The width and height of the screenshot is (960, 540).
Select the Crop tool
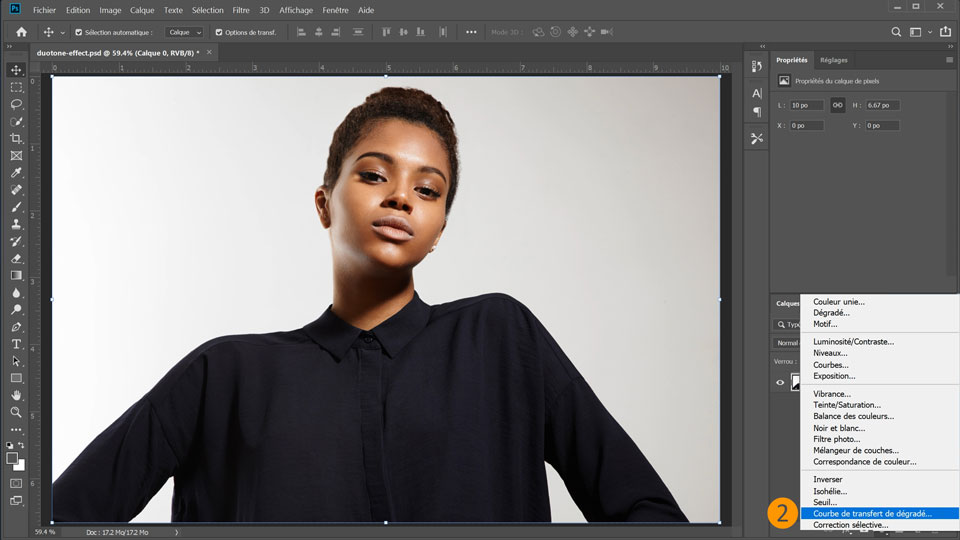[x=17, y=138]
